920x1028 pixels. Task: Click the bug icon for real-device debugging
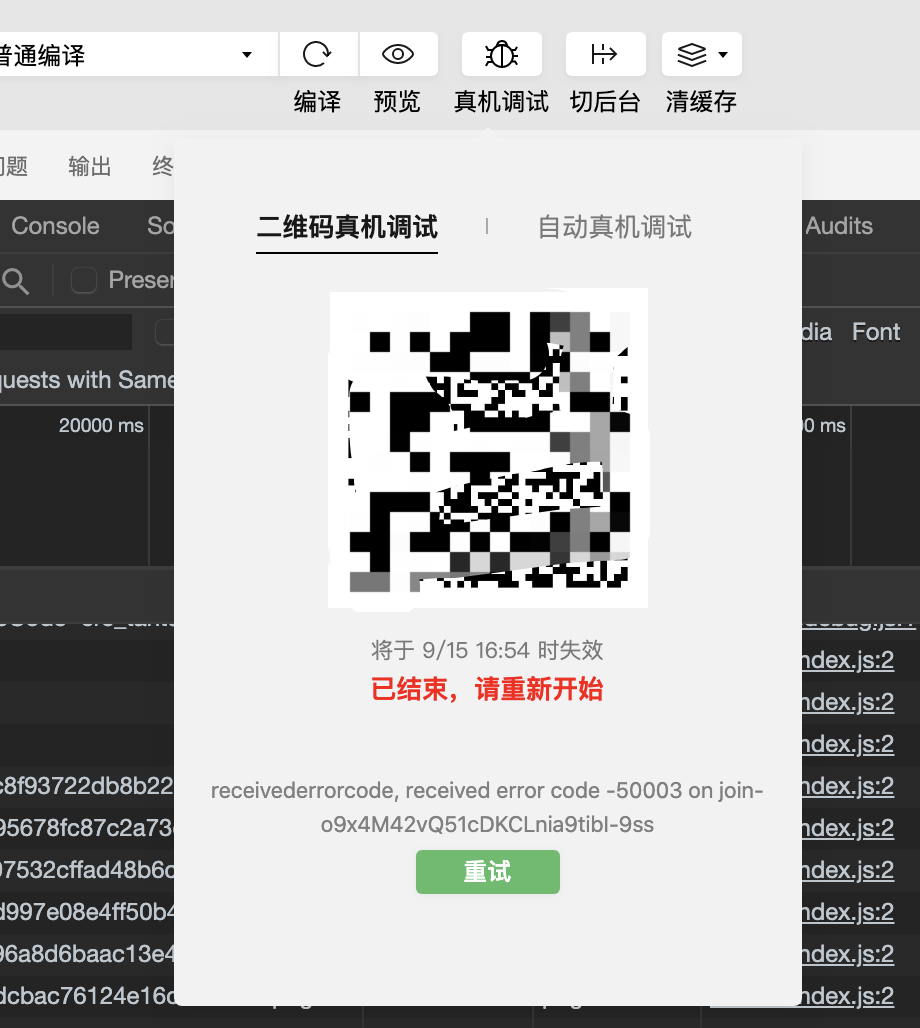[502, 54]
